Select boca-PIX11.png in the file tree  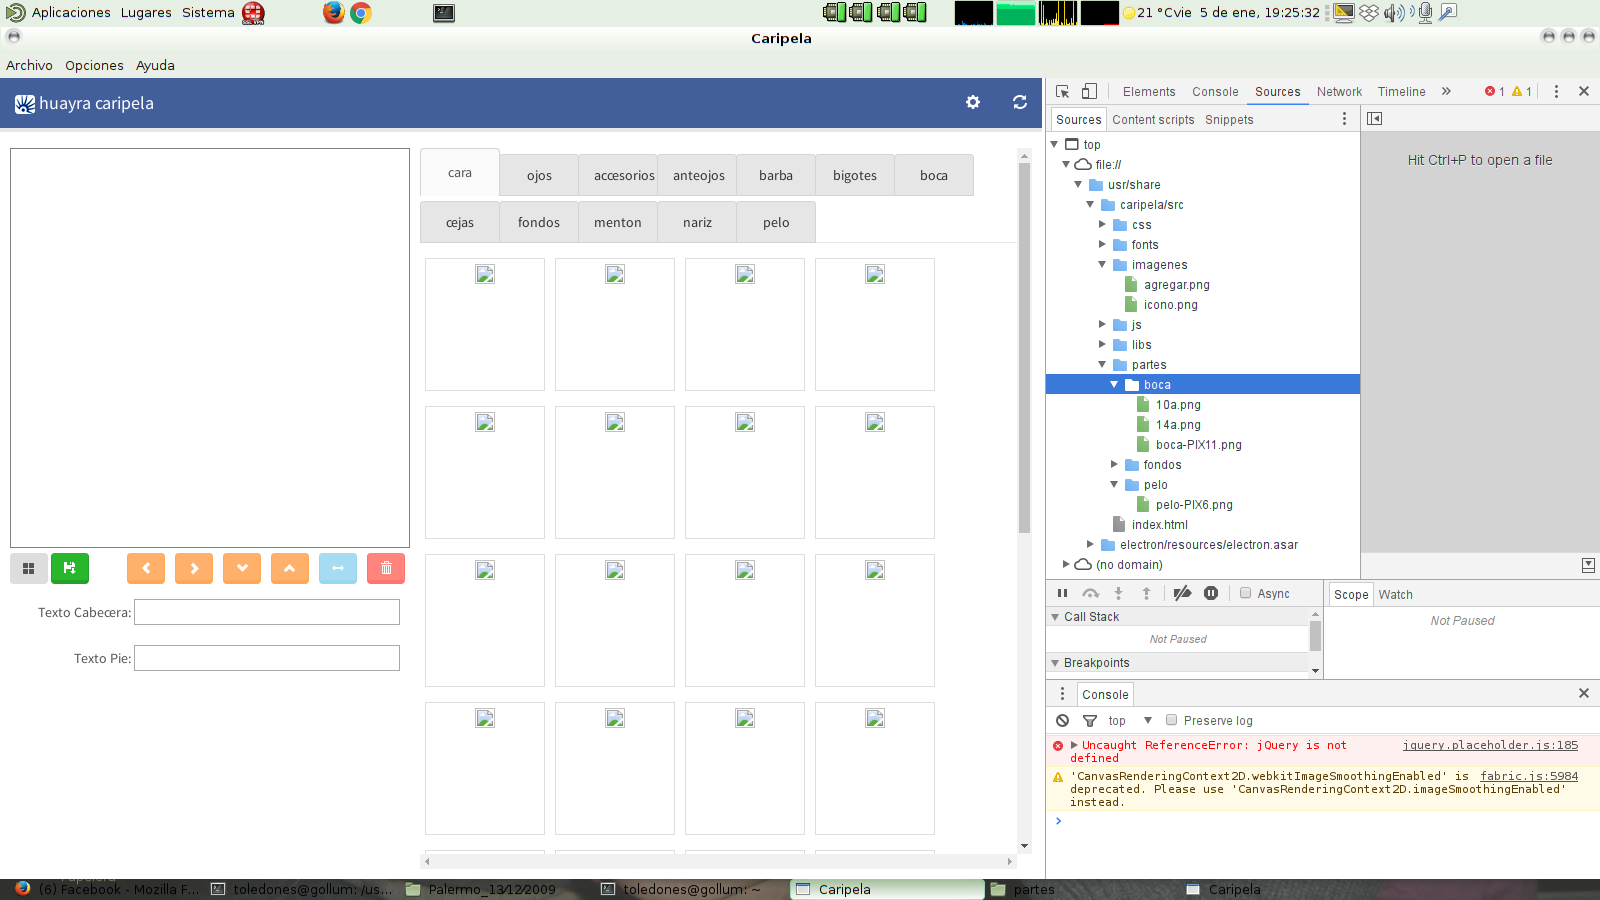pyautogui.click(x=1198, y=444)
